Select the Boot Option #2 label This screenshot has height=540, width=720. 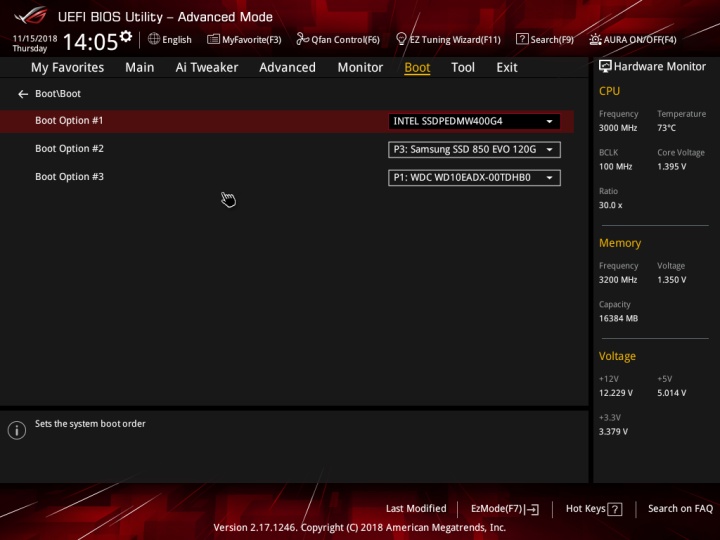(x=69, y=149)
